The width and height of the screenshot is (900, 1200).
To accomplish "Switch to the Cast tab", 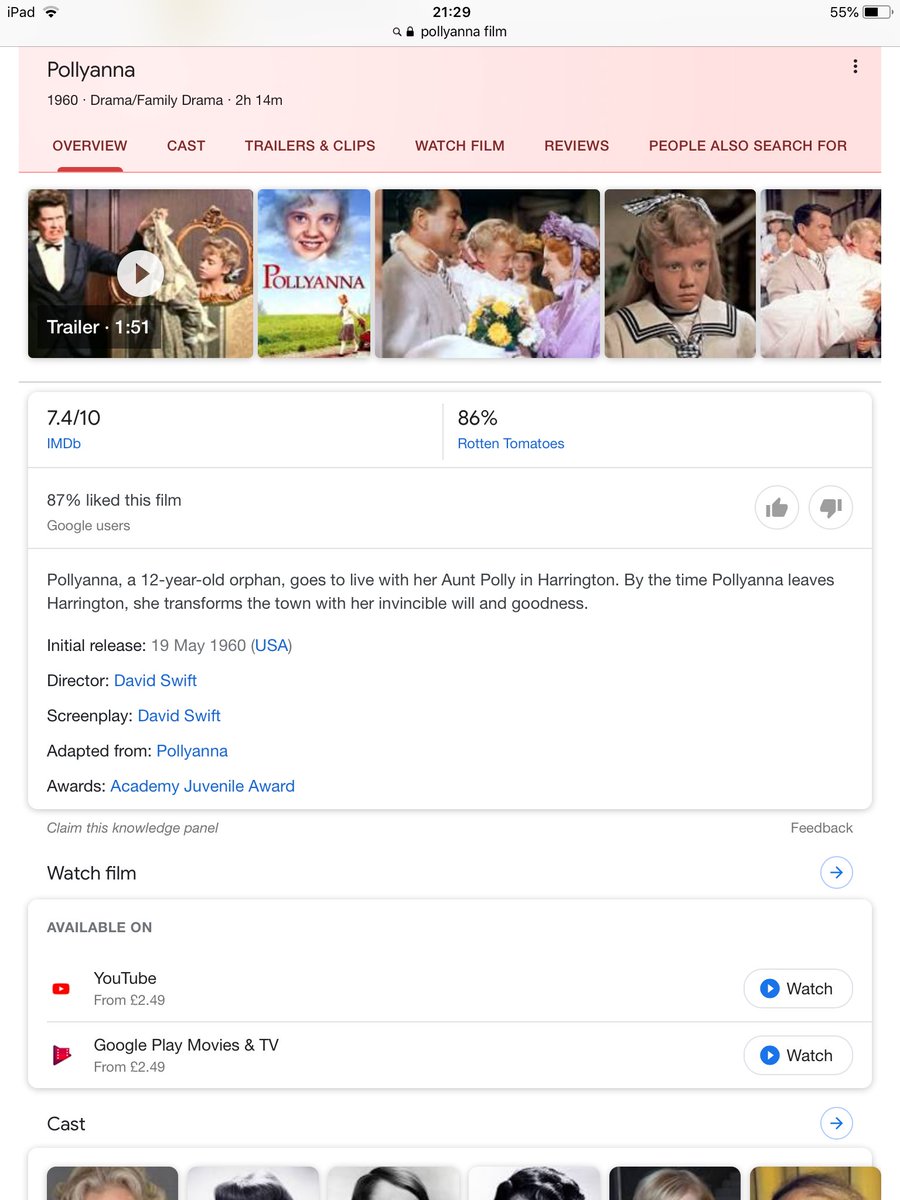I will [x=186, y=146].
